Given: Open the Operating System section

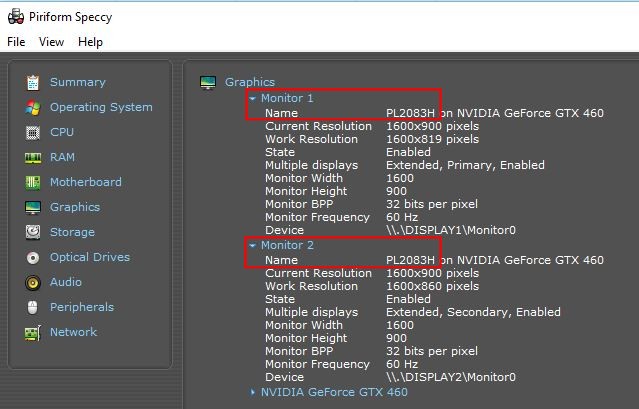Looking at the screenshot, I should click(101, 107).
